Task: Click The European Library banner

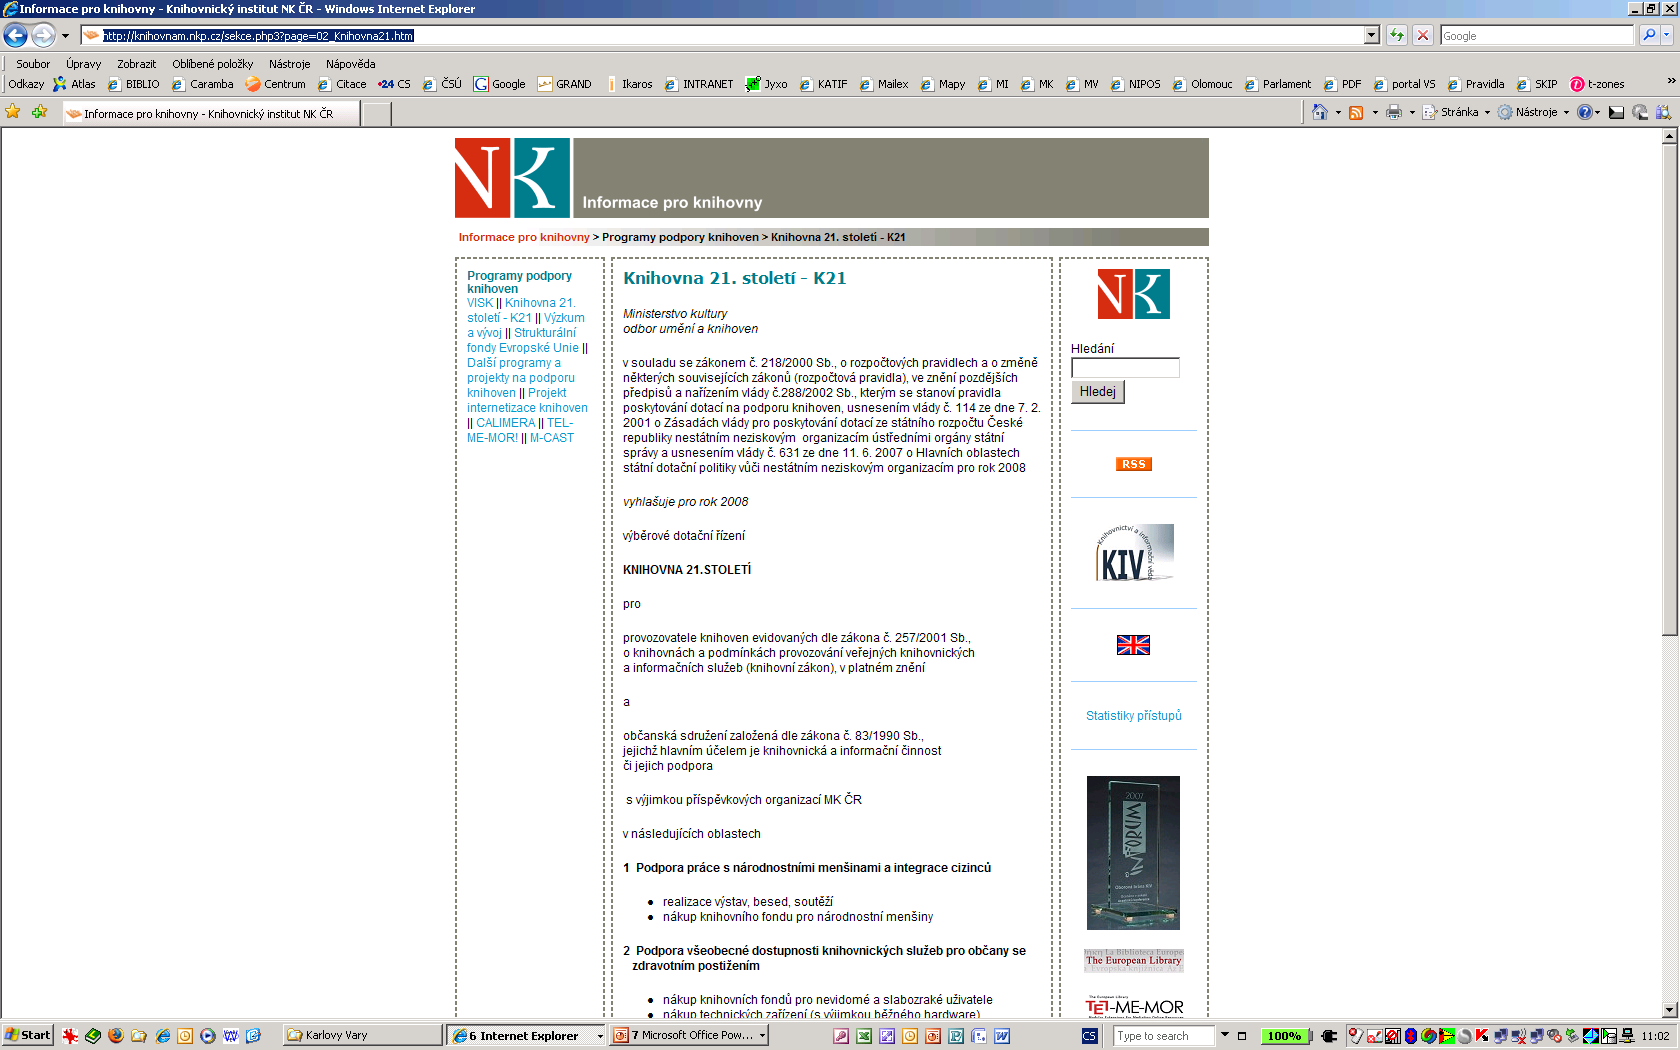Action: click(x=1133, y=960)
